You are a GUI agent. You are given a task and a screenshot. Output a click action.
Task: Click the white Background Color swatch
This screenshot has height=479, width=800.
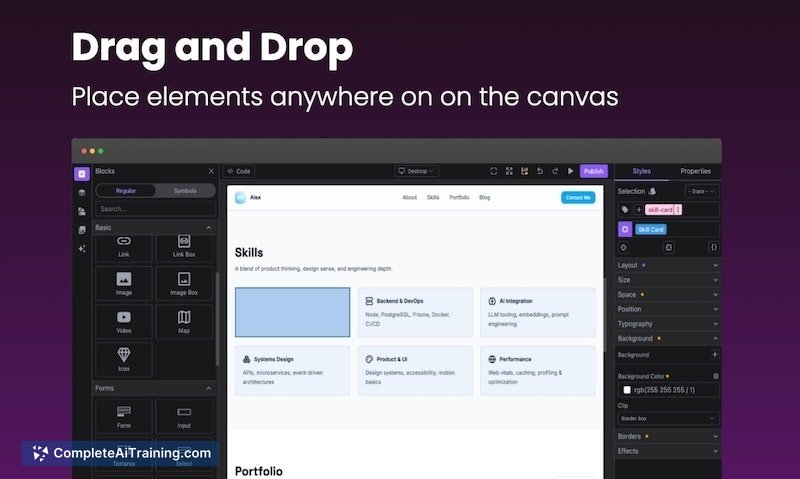coord(627,390)
